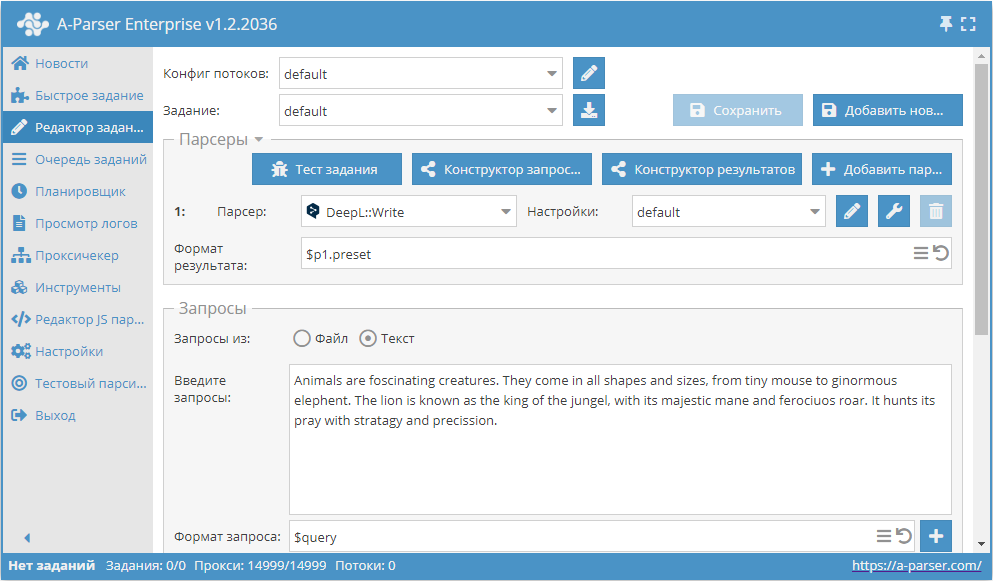This screenshot has height=581, width=993.
Task: Open list icon in Формат запроса field
Action: pyautogui.click(x=884, y=537)
